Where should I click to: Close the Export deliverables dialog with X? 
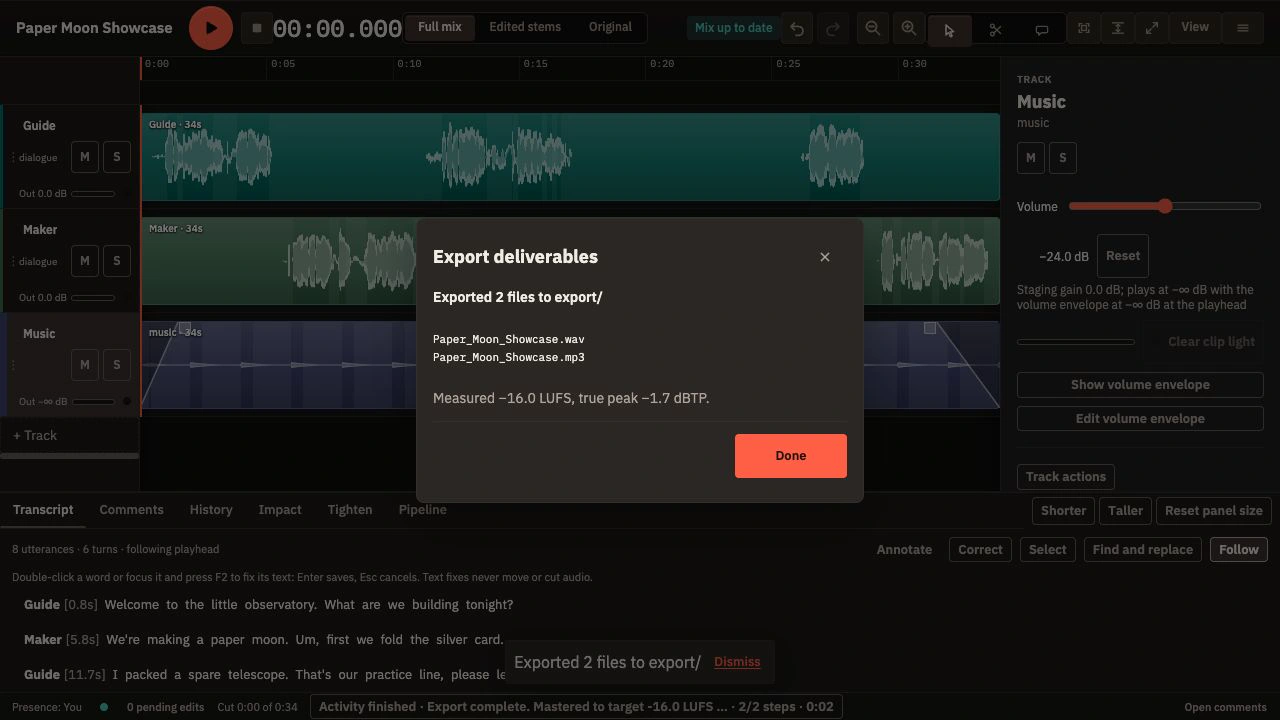pyautogui.click(x=825, y=257)
